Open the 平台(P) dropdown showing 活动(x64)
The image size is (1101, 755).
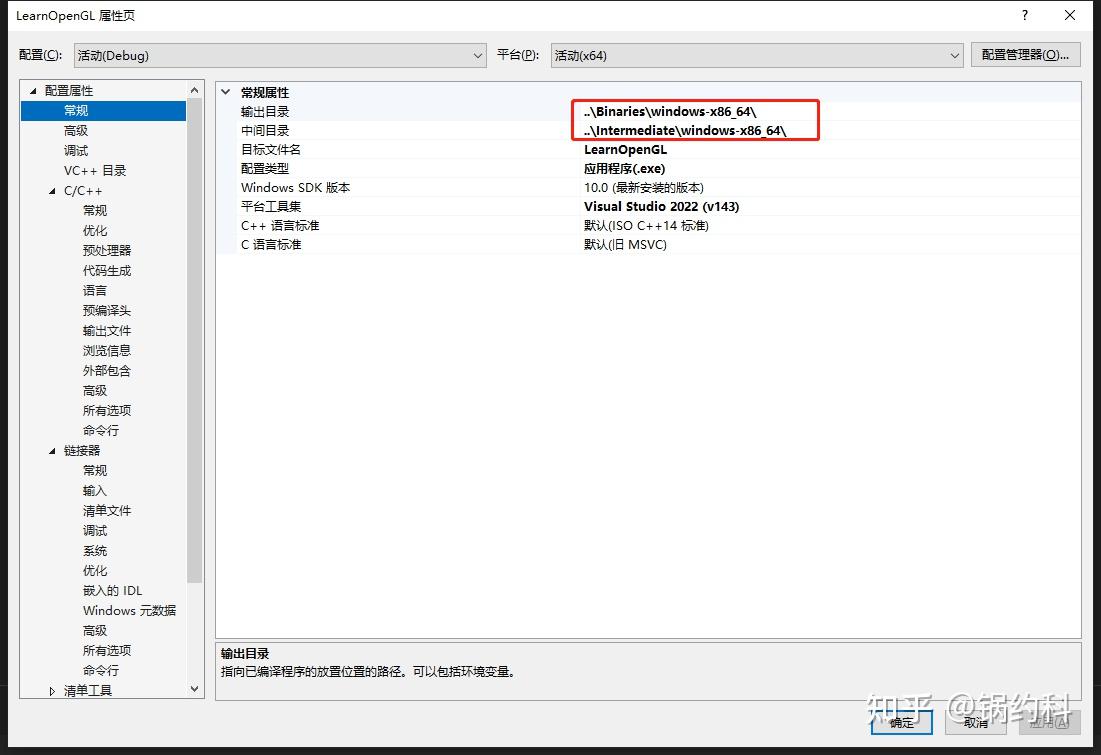coord(757,55)
